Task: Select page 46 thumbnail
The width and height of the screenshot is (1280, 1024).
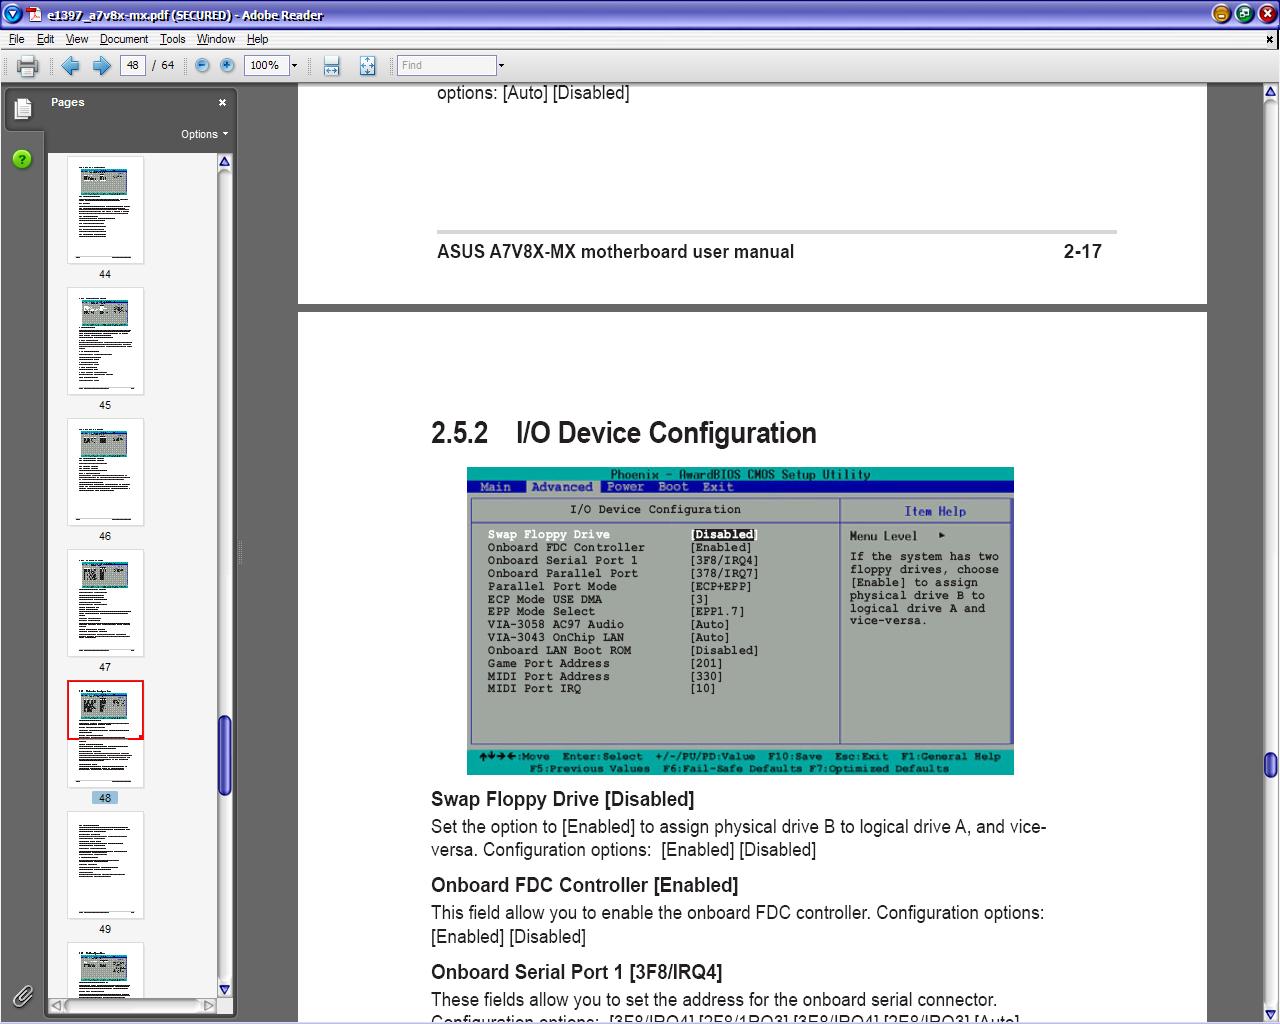Action: 105,472
